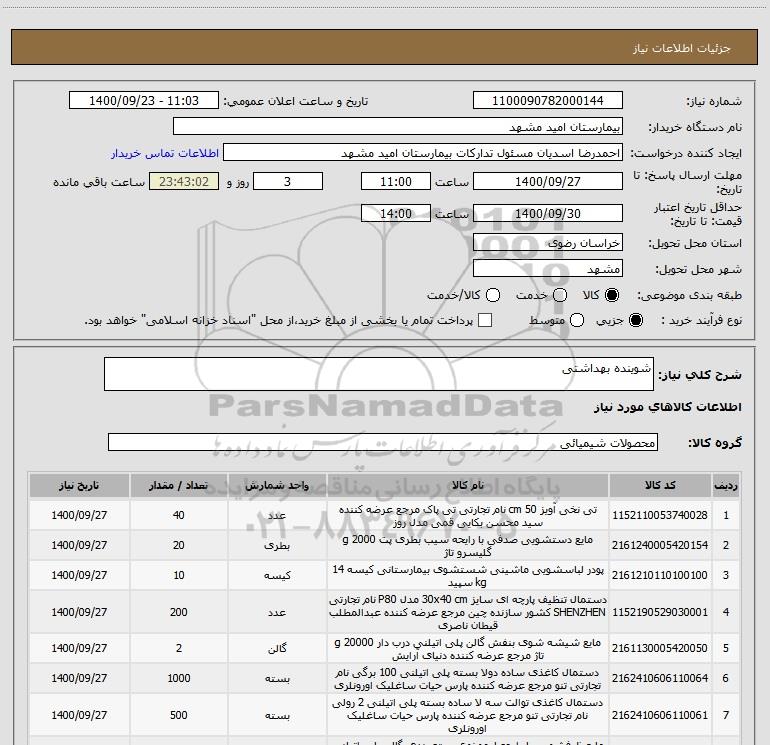Click quantity 2 in row 5
Viewport: 770px width, 745px height.
(179, 648)
